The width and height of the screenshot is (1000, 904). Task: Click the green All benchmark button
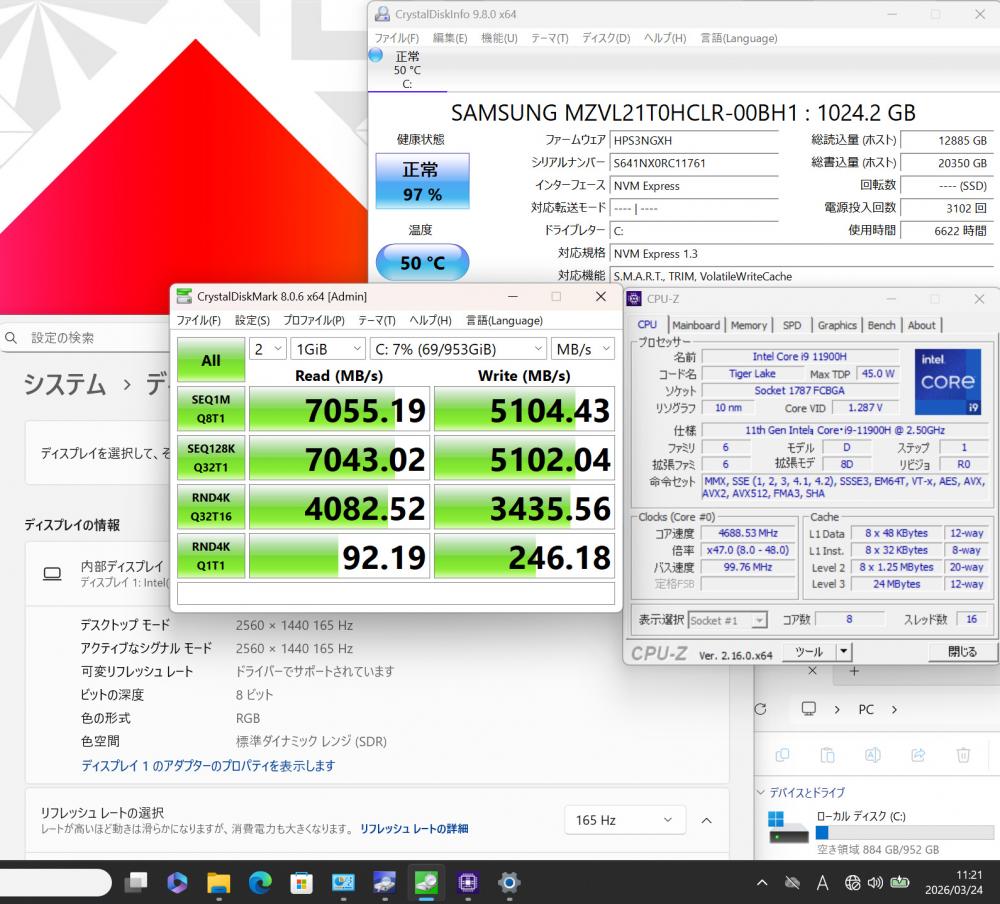click(211, 360)
